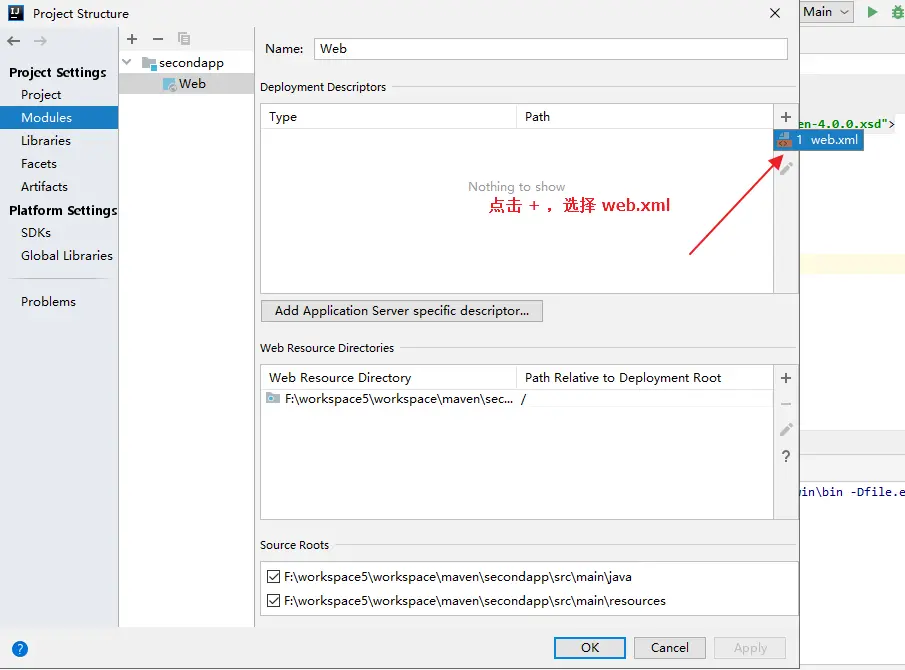The width and height of the screenshot is (905, 670).
Task: Copy the selected module with the duplicate icon
Action: click(184, 39)
